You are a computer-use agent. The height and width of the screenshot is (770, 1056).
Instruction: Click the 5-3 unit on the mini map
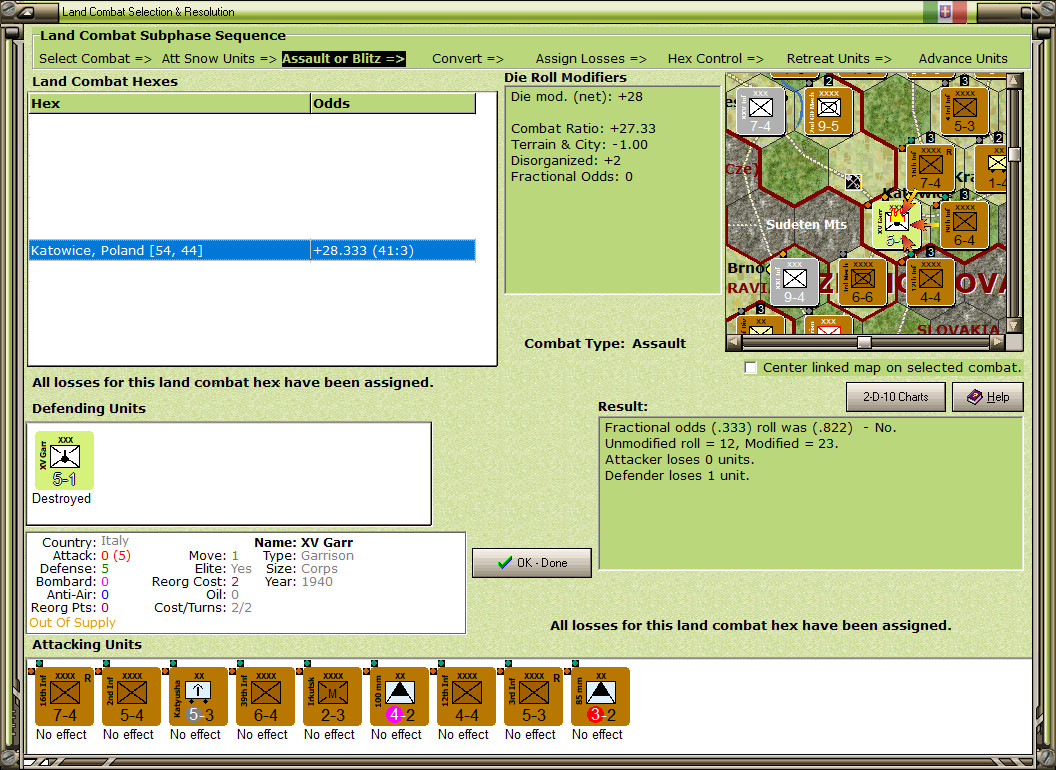(x=964, y=111)
